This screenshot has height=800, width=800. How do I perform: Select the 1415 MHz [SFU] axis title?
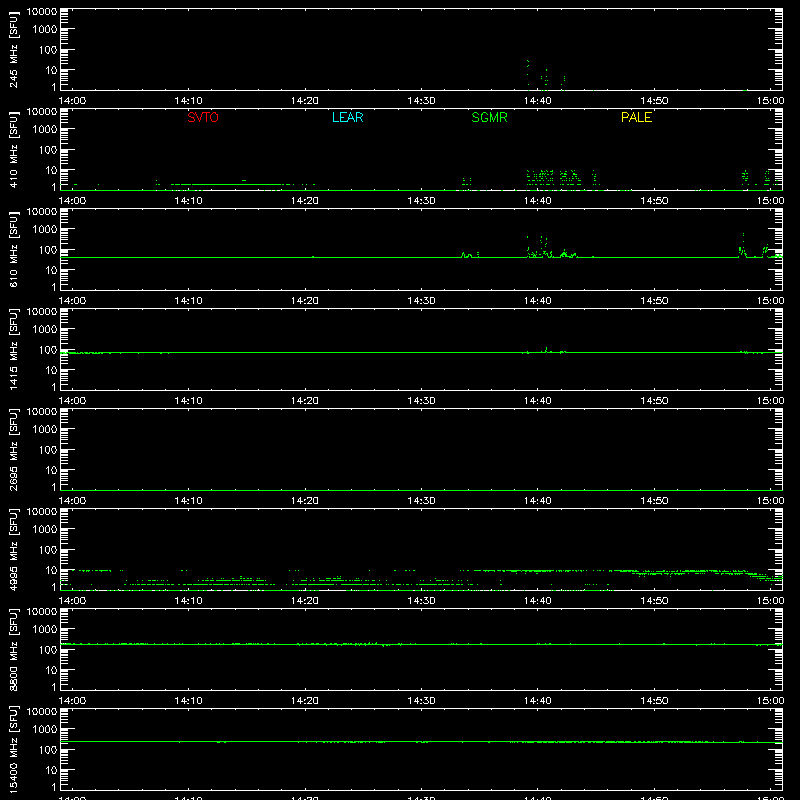point(14,349)
